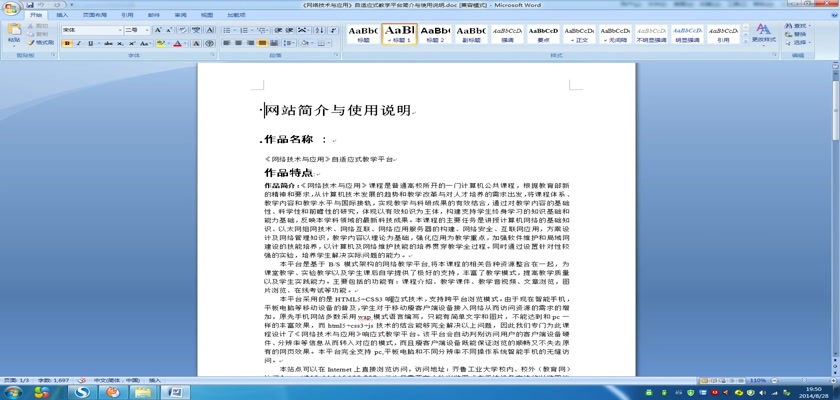Open the Office button menu
Screen dimensions: 840x400
11,9
